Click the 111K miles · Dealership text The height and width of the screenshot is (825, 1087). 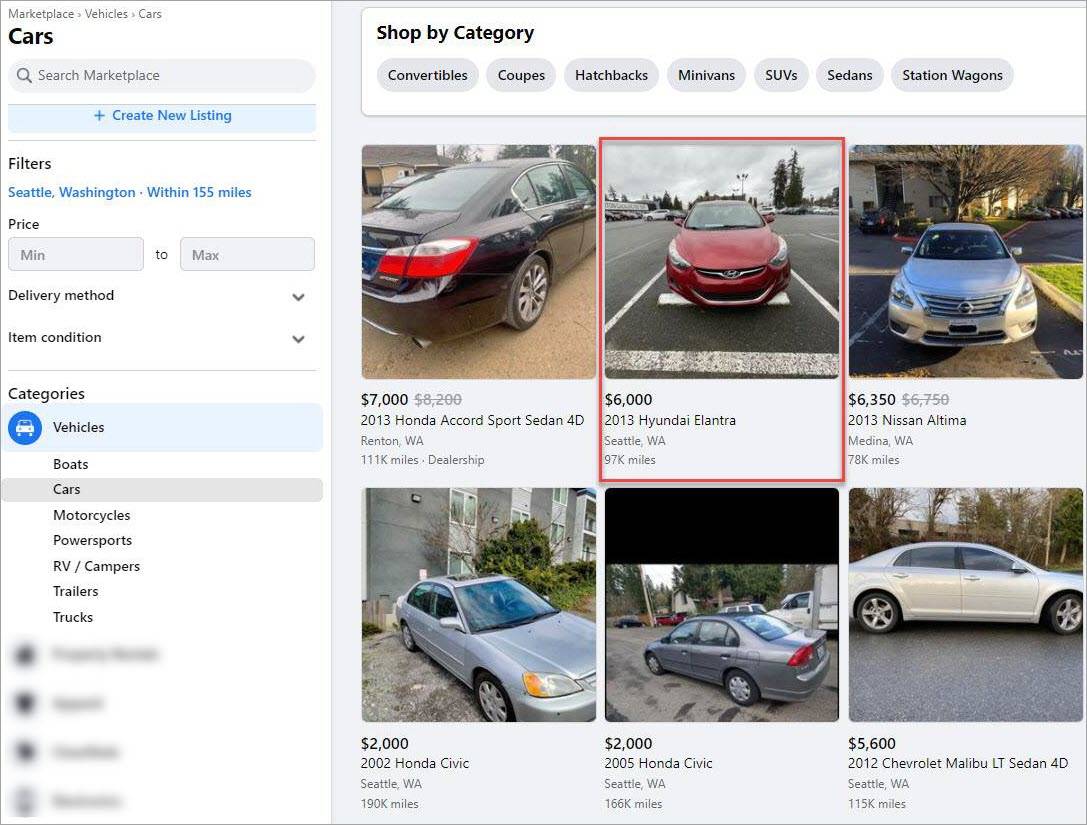[x=422, y=460]
